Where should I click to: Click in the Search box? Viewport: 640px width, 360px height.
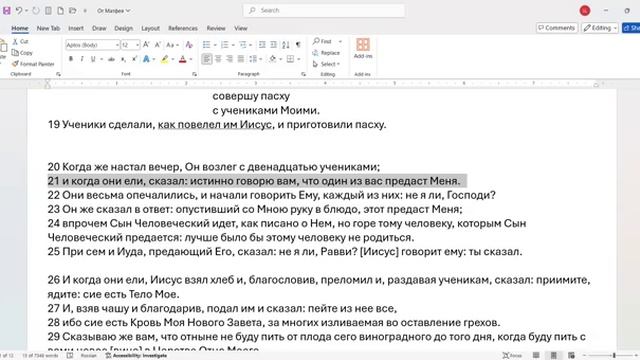coord(324,10)
